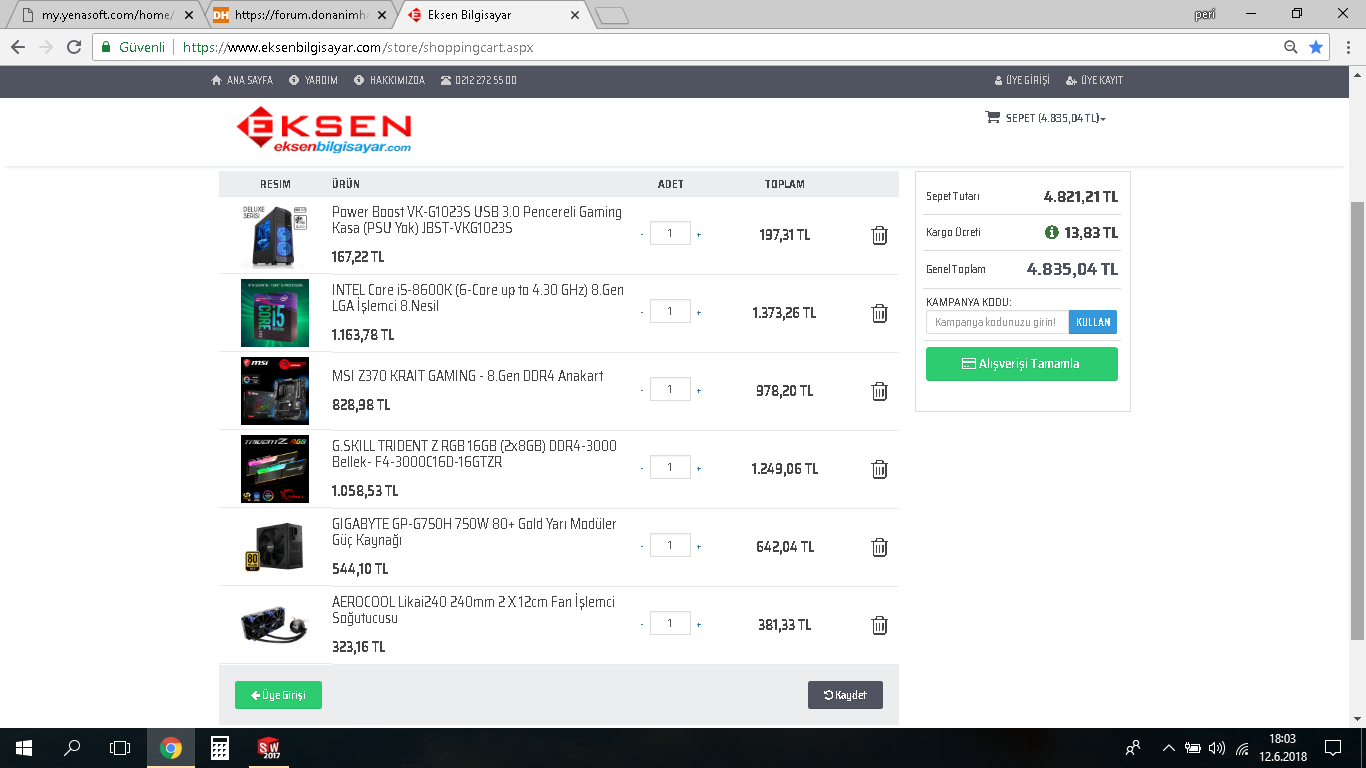Increase quantity of G.SKILL TRIDENT Z

click(x=699, y=469)
